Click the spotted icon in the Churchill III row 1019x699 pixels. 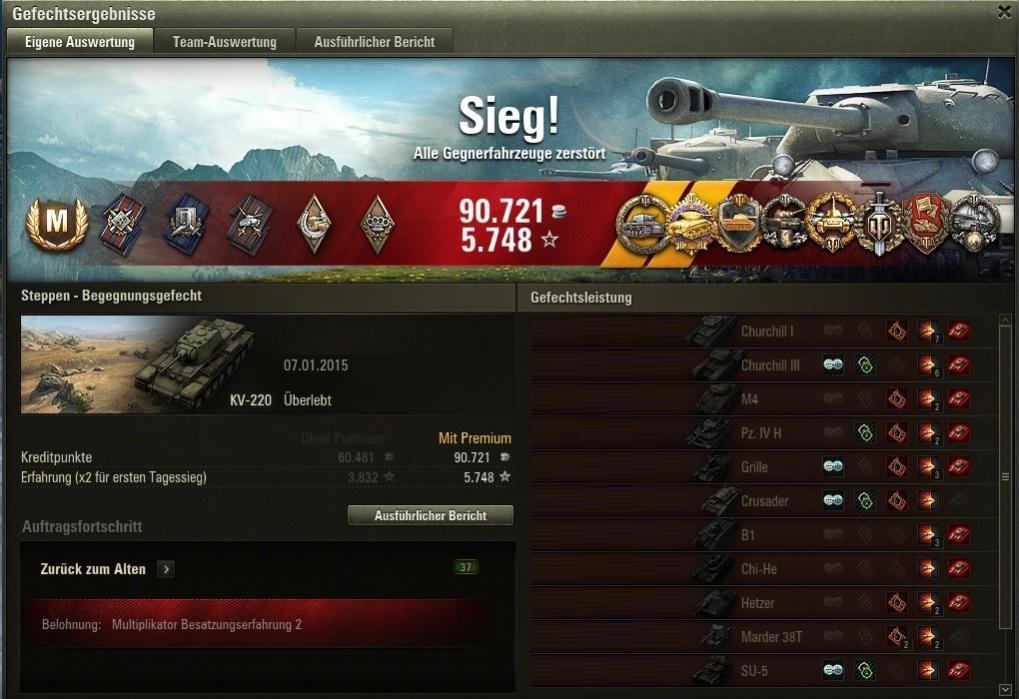point(833,365)
